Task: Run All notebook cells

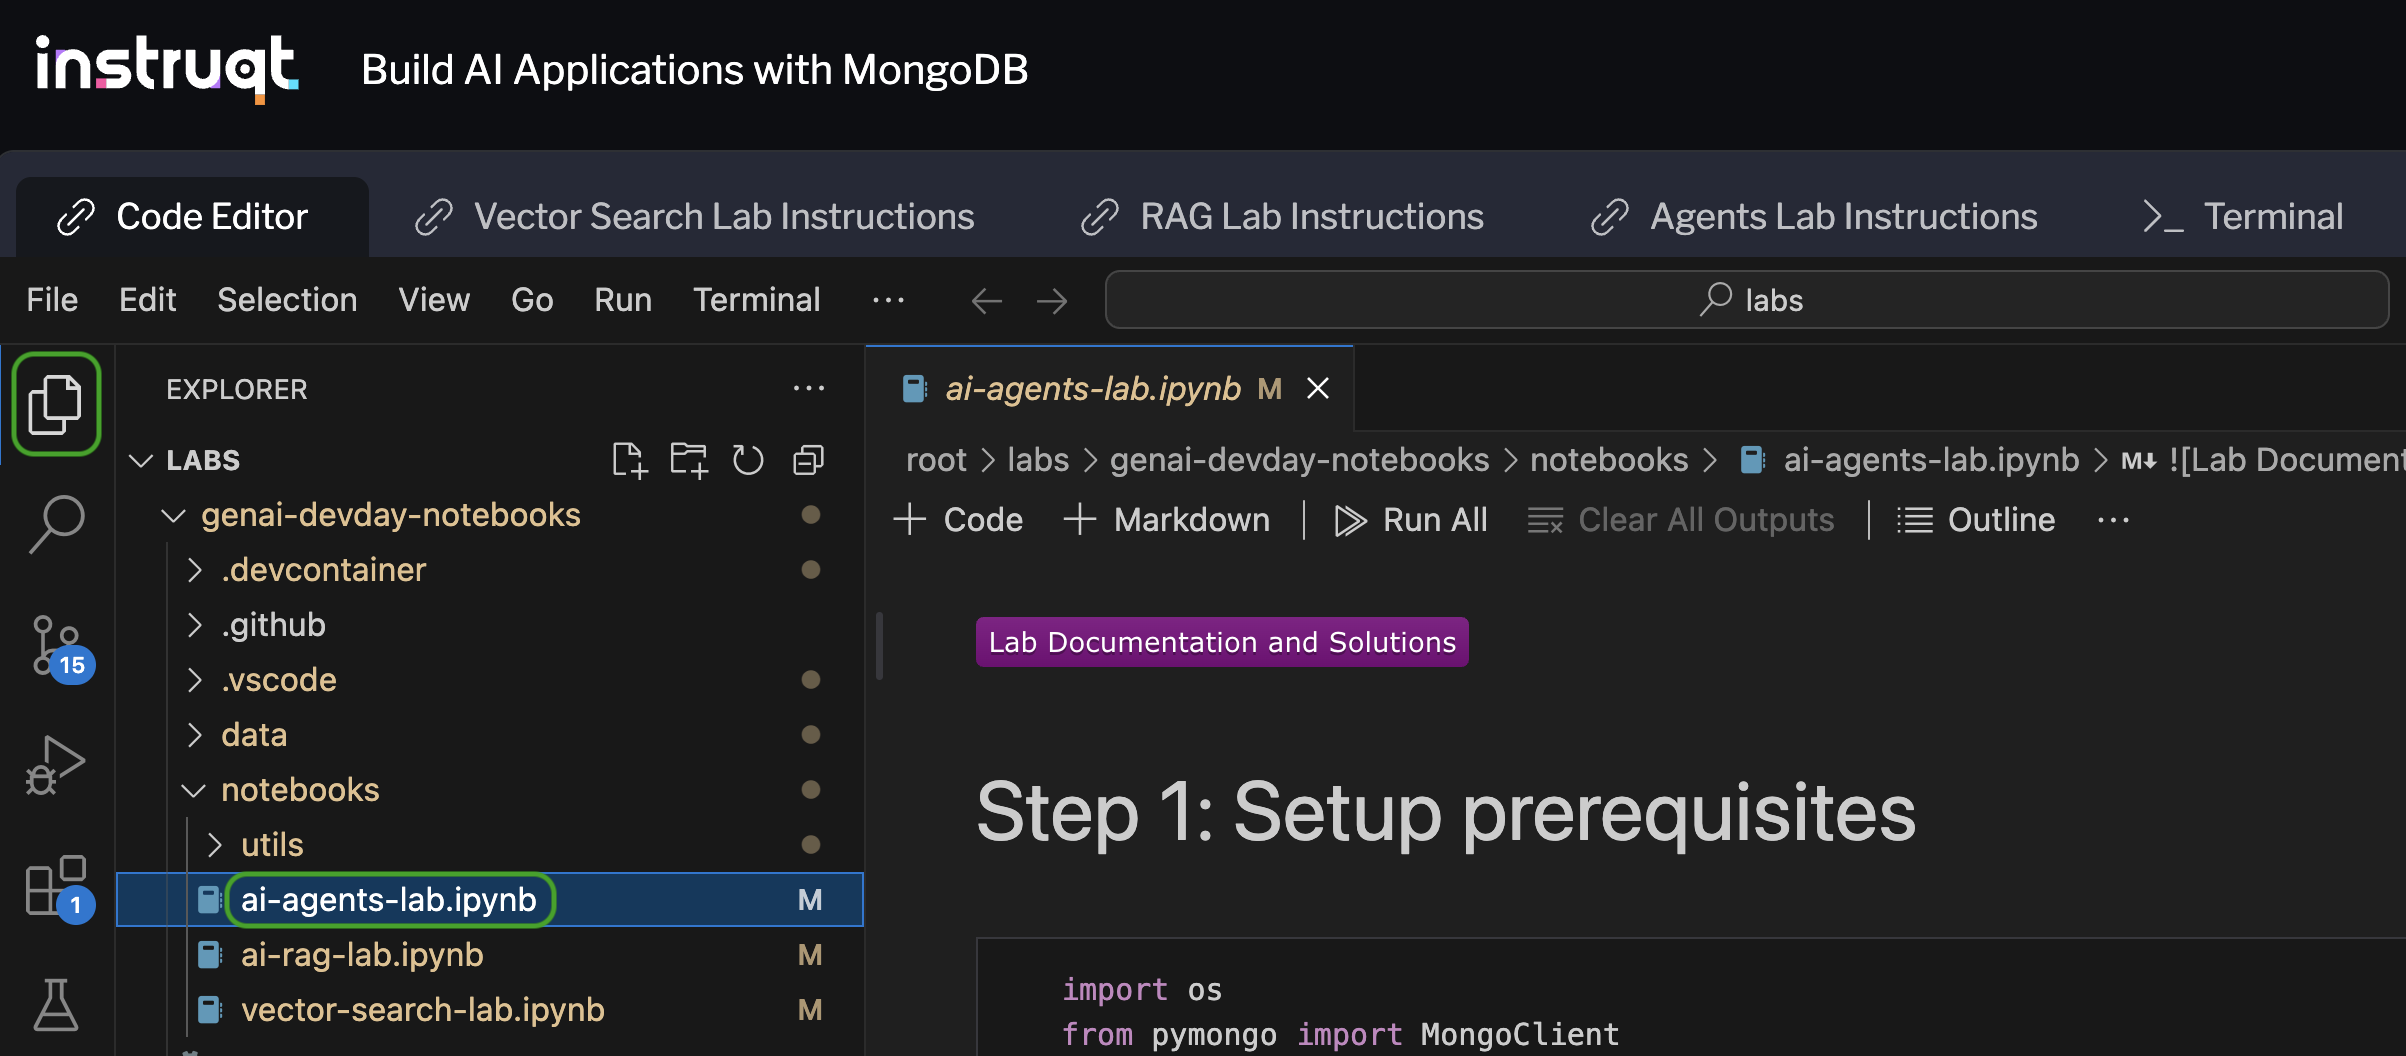Action: click(x=1411, y=520)
